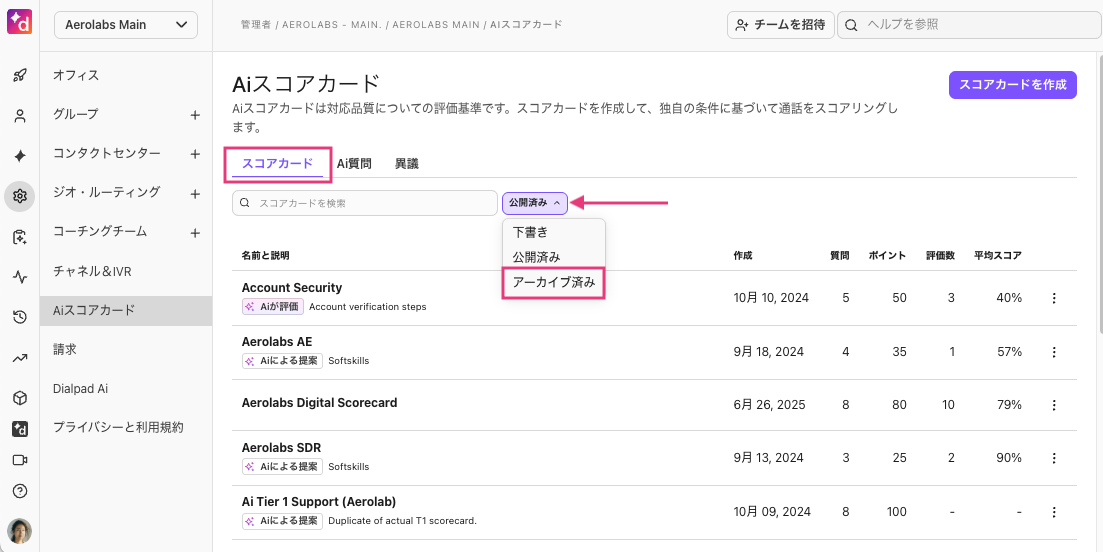The image size is (1103, 552).
Task: Add a coaching team with plus icon
Action: tap(196, 233)
